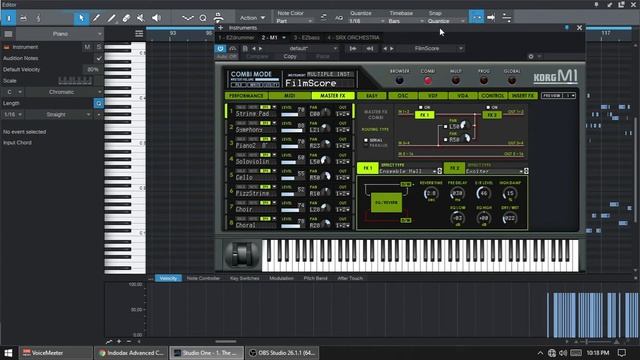
Task: Open VoiceMeeter from taskbar
Action: tap(56, 353)
